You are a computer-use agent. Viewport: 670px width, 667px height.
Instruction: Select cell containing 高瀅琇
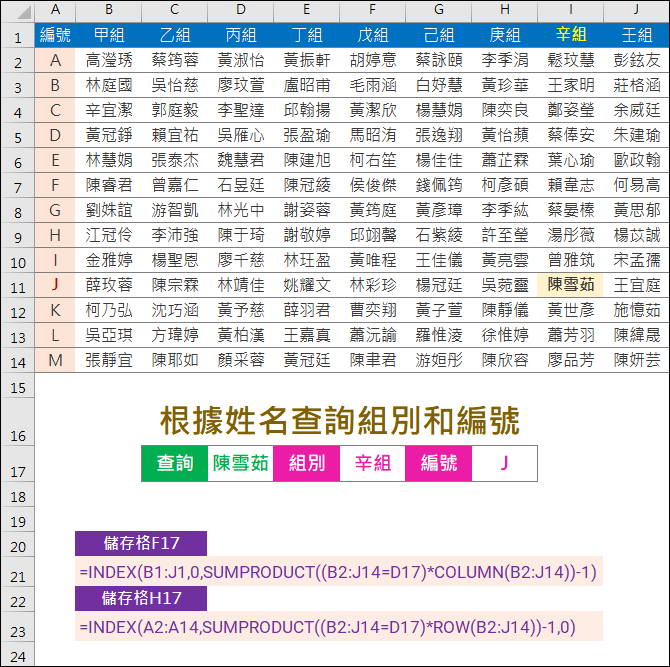pyautogui.click(x=109, y=60)
